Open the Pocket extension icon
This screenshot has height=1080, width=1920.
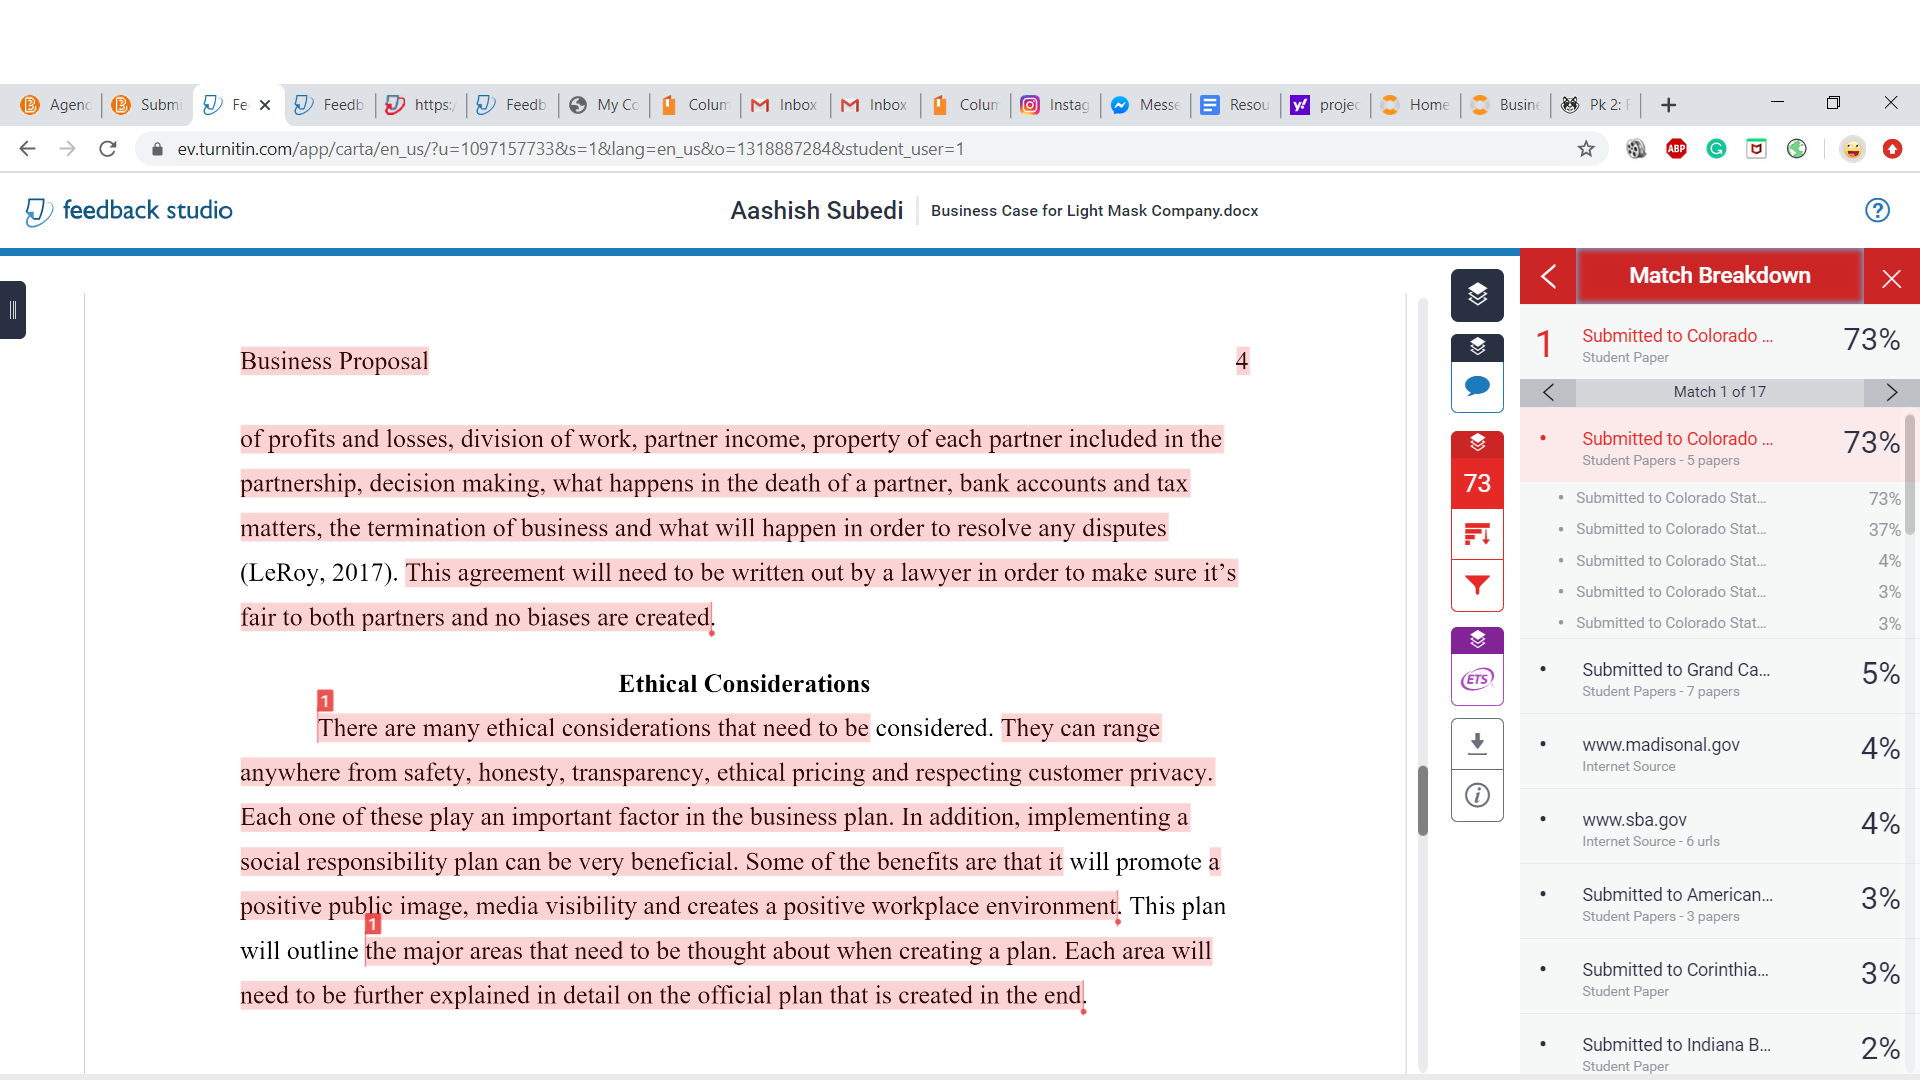tap(1757, 149)
